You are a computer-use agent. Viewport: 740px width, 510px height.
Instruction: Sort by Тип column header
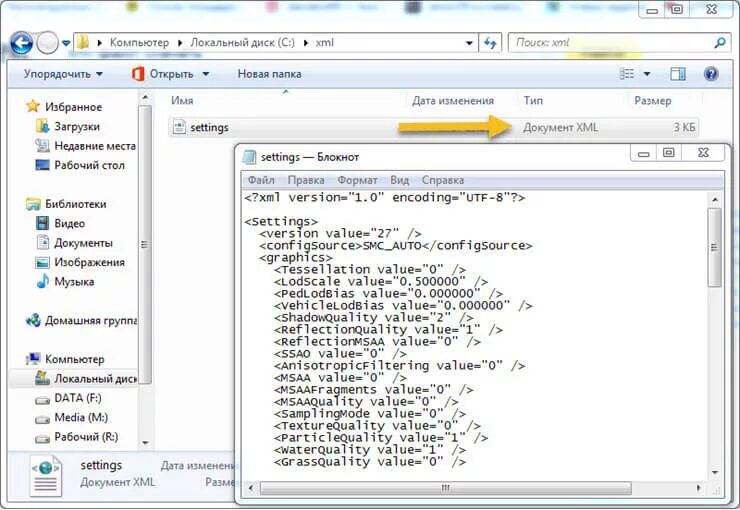[533, 100]
